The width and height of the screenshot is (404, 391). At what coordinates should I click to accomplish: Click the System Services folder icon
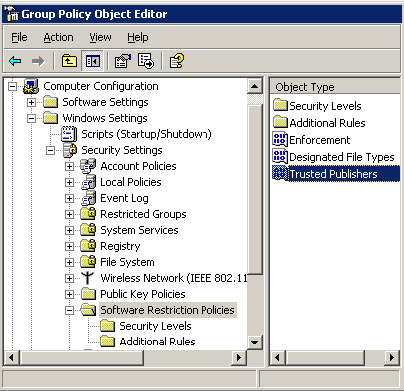[x=88, y=230]
